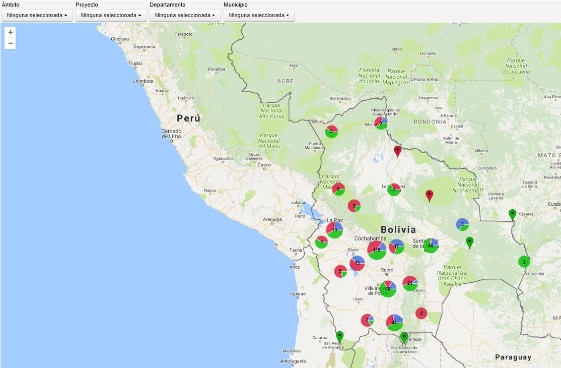Click the green pin at Bolivia's southwest border
This screenshot has width=561, height=368.
tap(340, 336)
